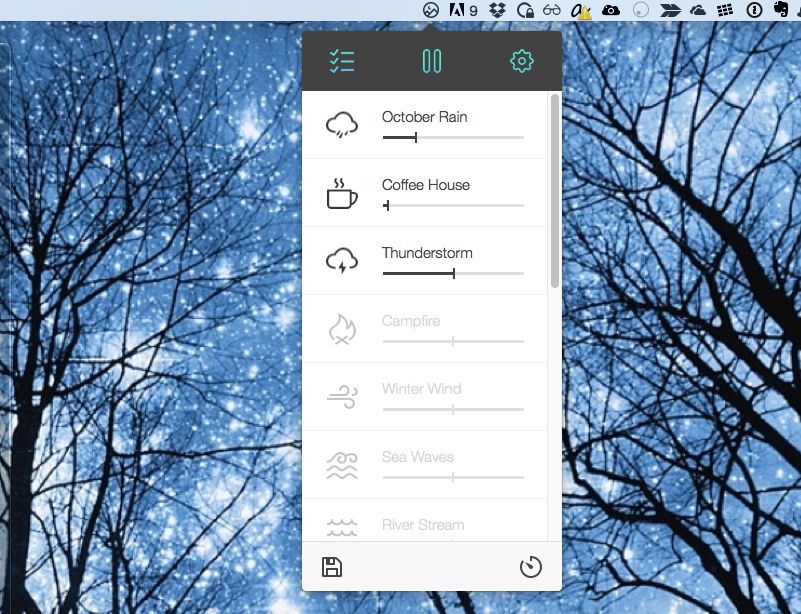Click the sound list scrollbar
The width and height of the screenshot is (801, 614).
[555, 191]
